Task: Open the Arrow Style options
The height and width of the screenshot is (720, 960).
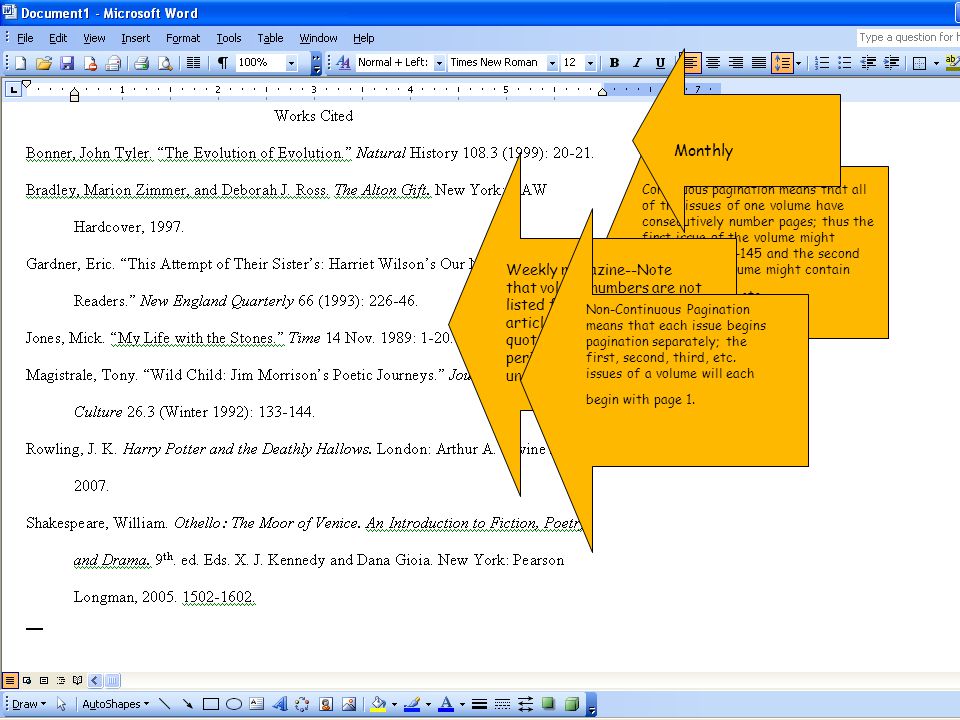Action: coord(525,704)
